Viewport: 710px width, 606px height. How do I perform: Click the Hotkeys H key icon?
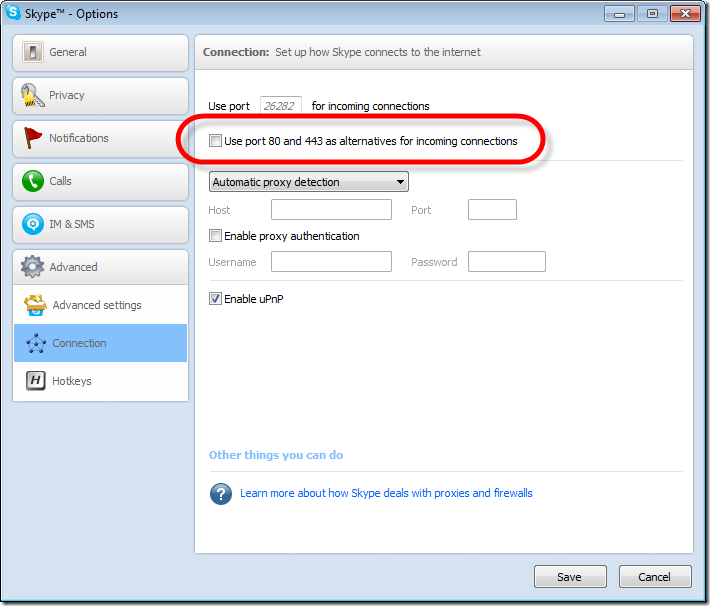36,381
